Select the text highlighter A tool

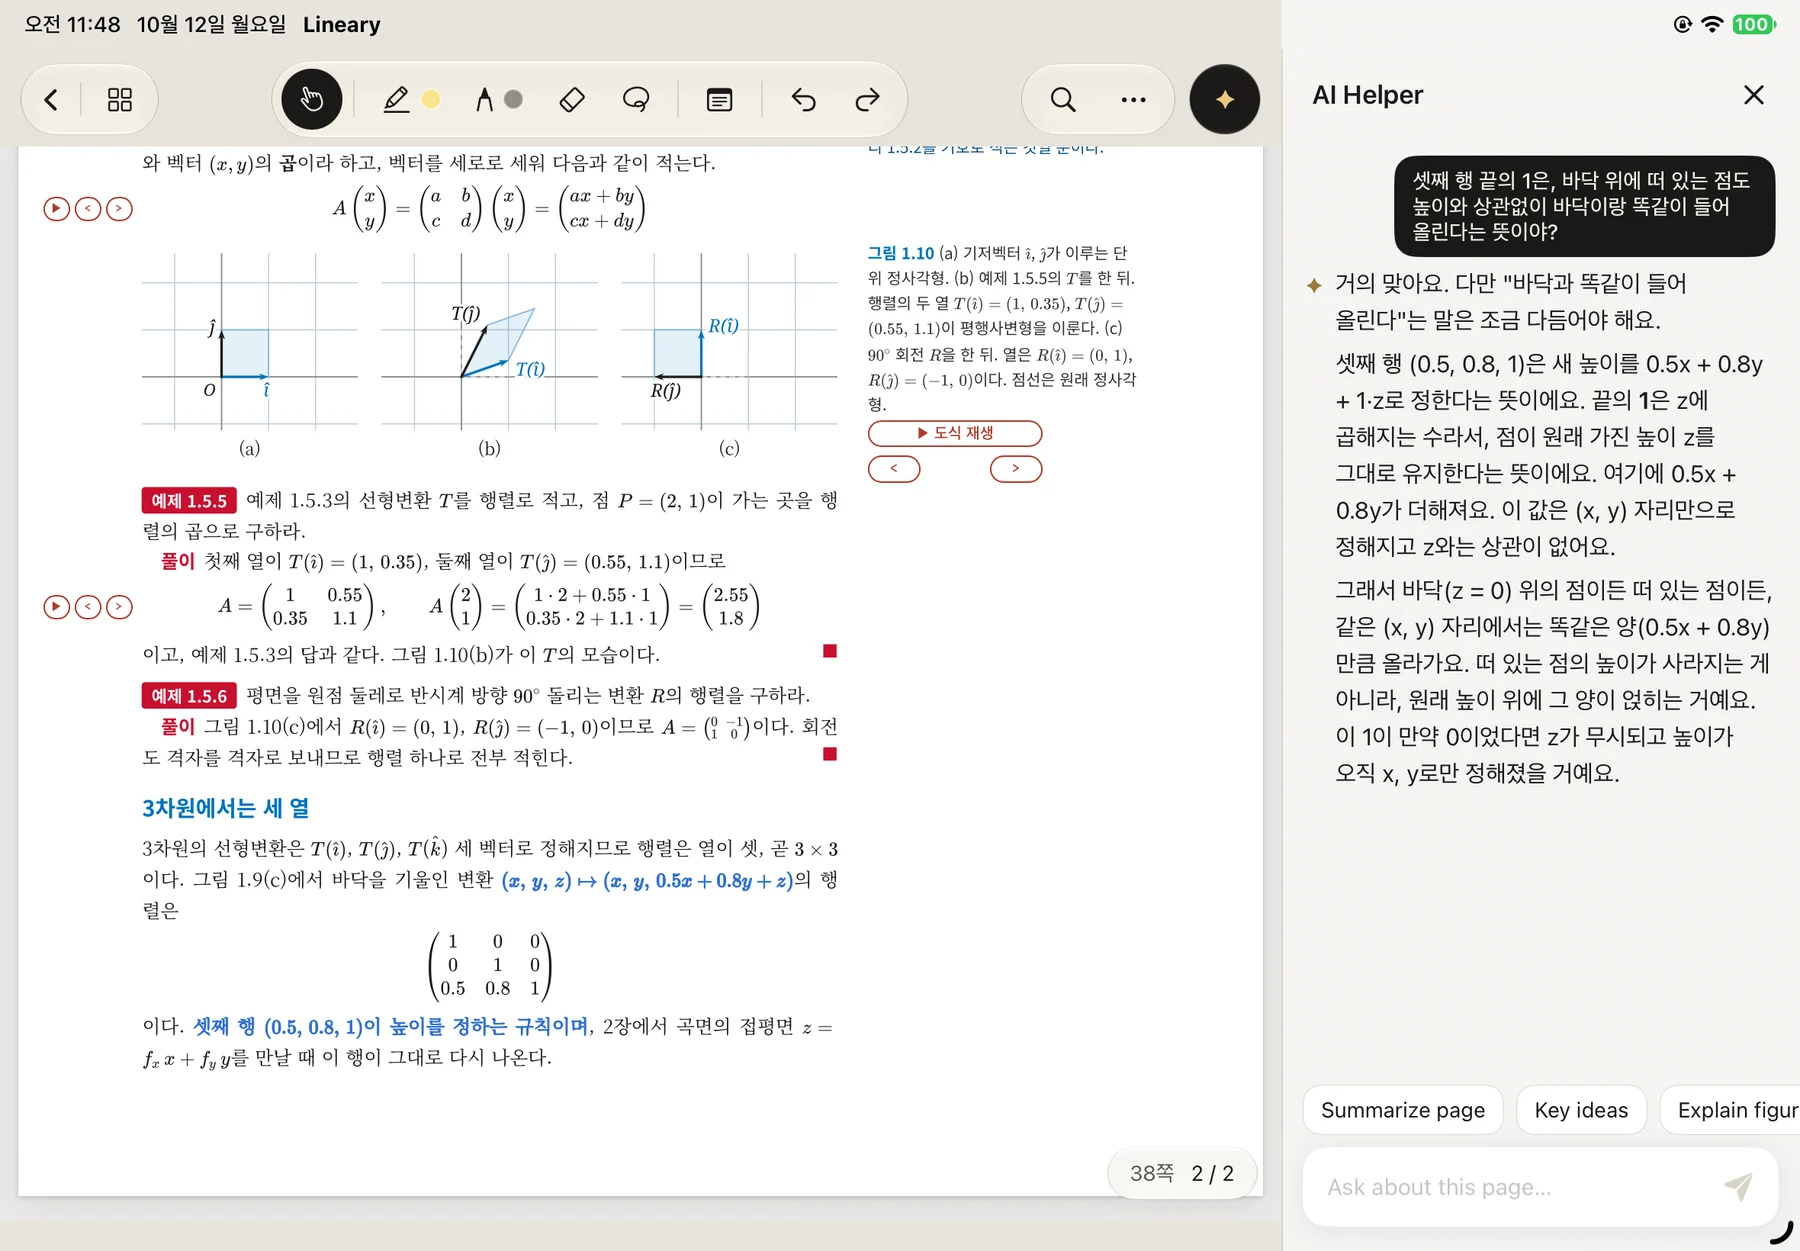pos(484,99)
